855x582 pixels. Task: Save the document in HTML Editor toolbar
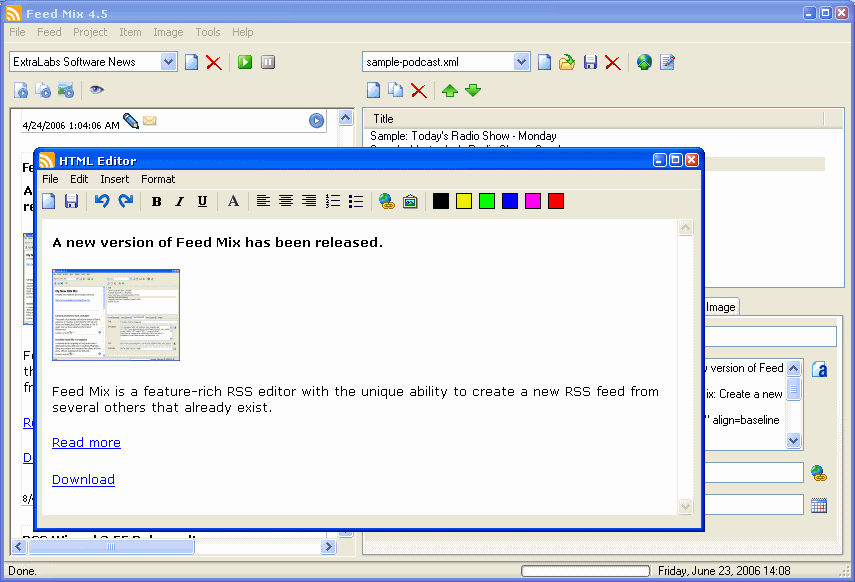(x=71, y=201)
